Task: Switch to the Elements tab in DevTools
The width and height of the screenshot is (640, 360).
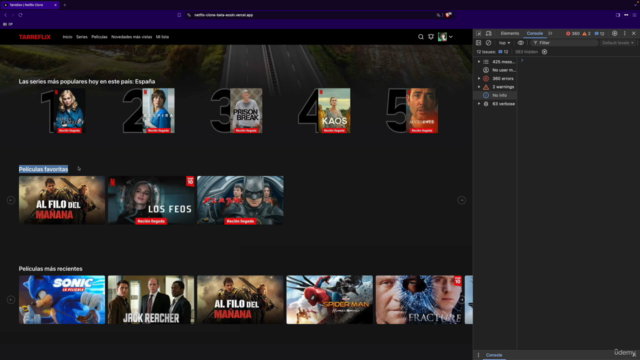Action: (x=510, y=33)
